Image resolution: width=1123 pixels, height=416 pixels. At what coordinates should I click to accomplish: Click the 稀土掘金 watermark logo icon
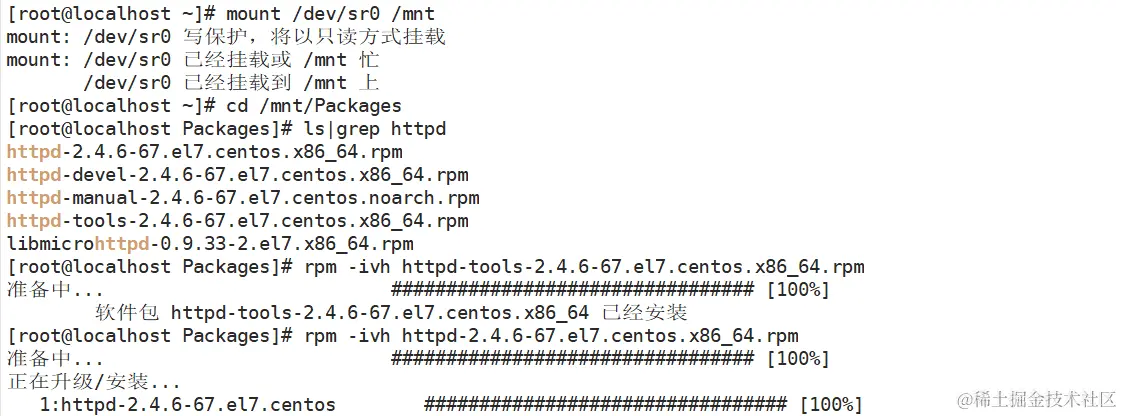pyautogui.click(x=967, y=399)
